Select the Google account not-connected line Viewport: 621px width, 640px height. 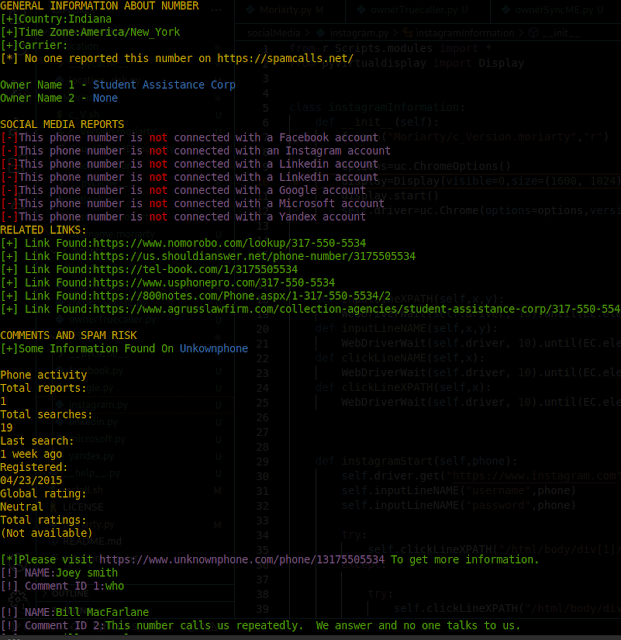(183, 190)
